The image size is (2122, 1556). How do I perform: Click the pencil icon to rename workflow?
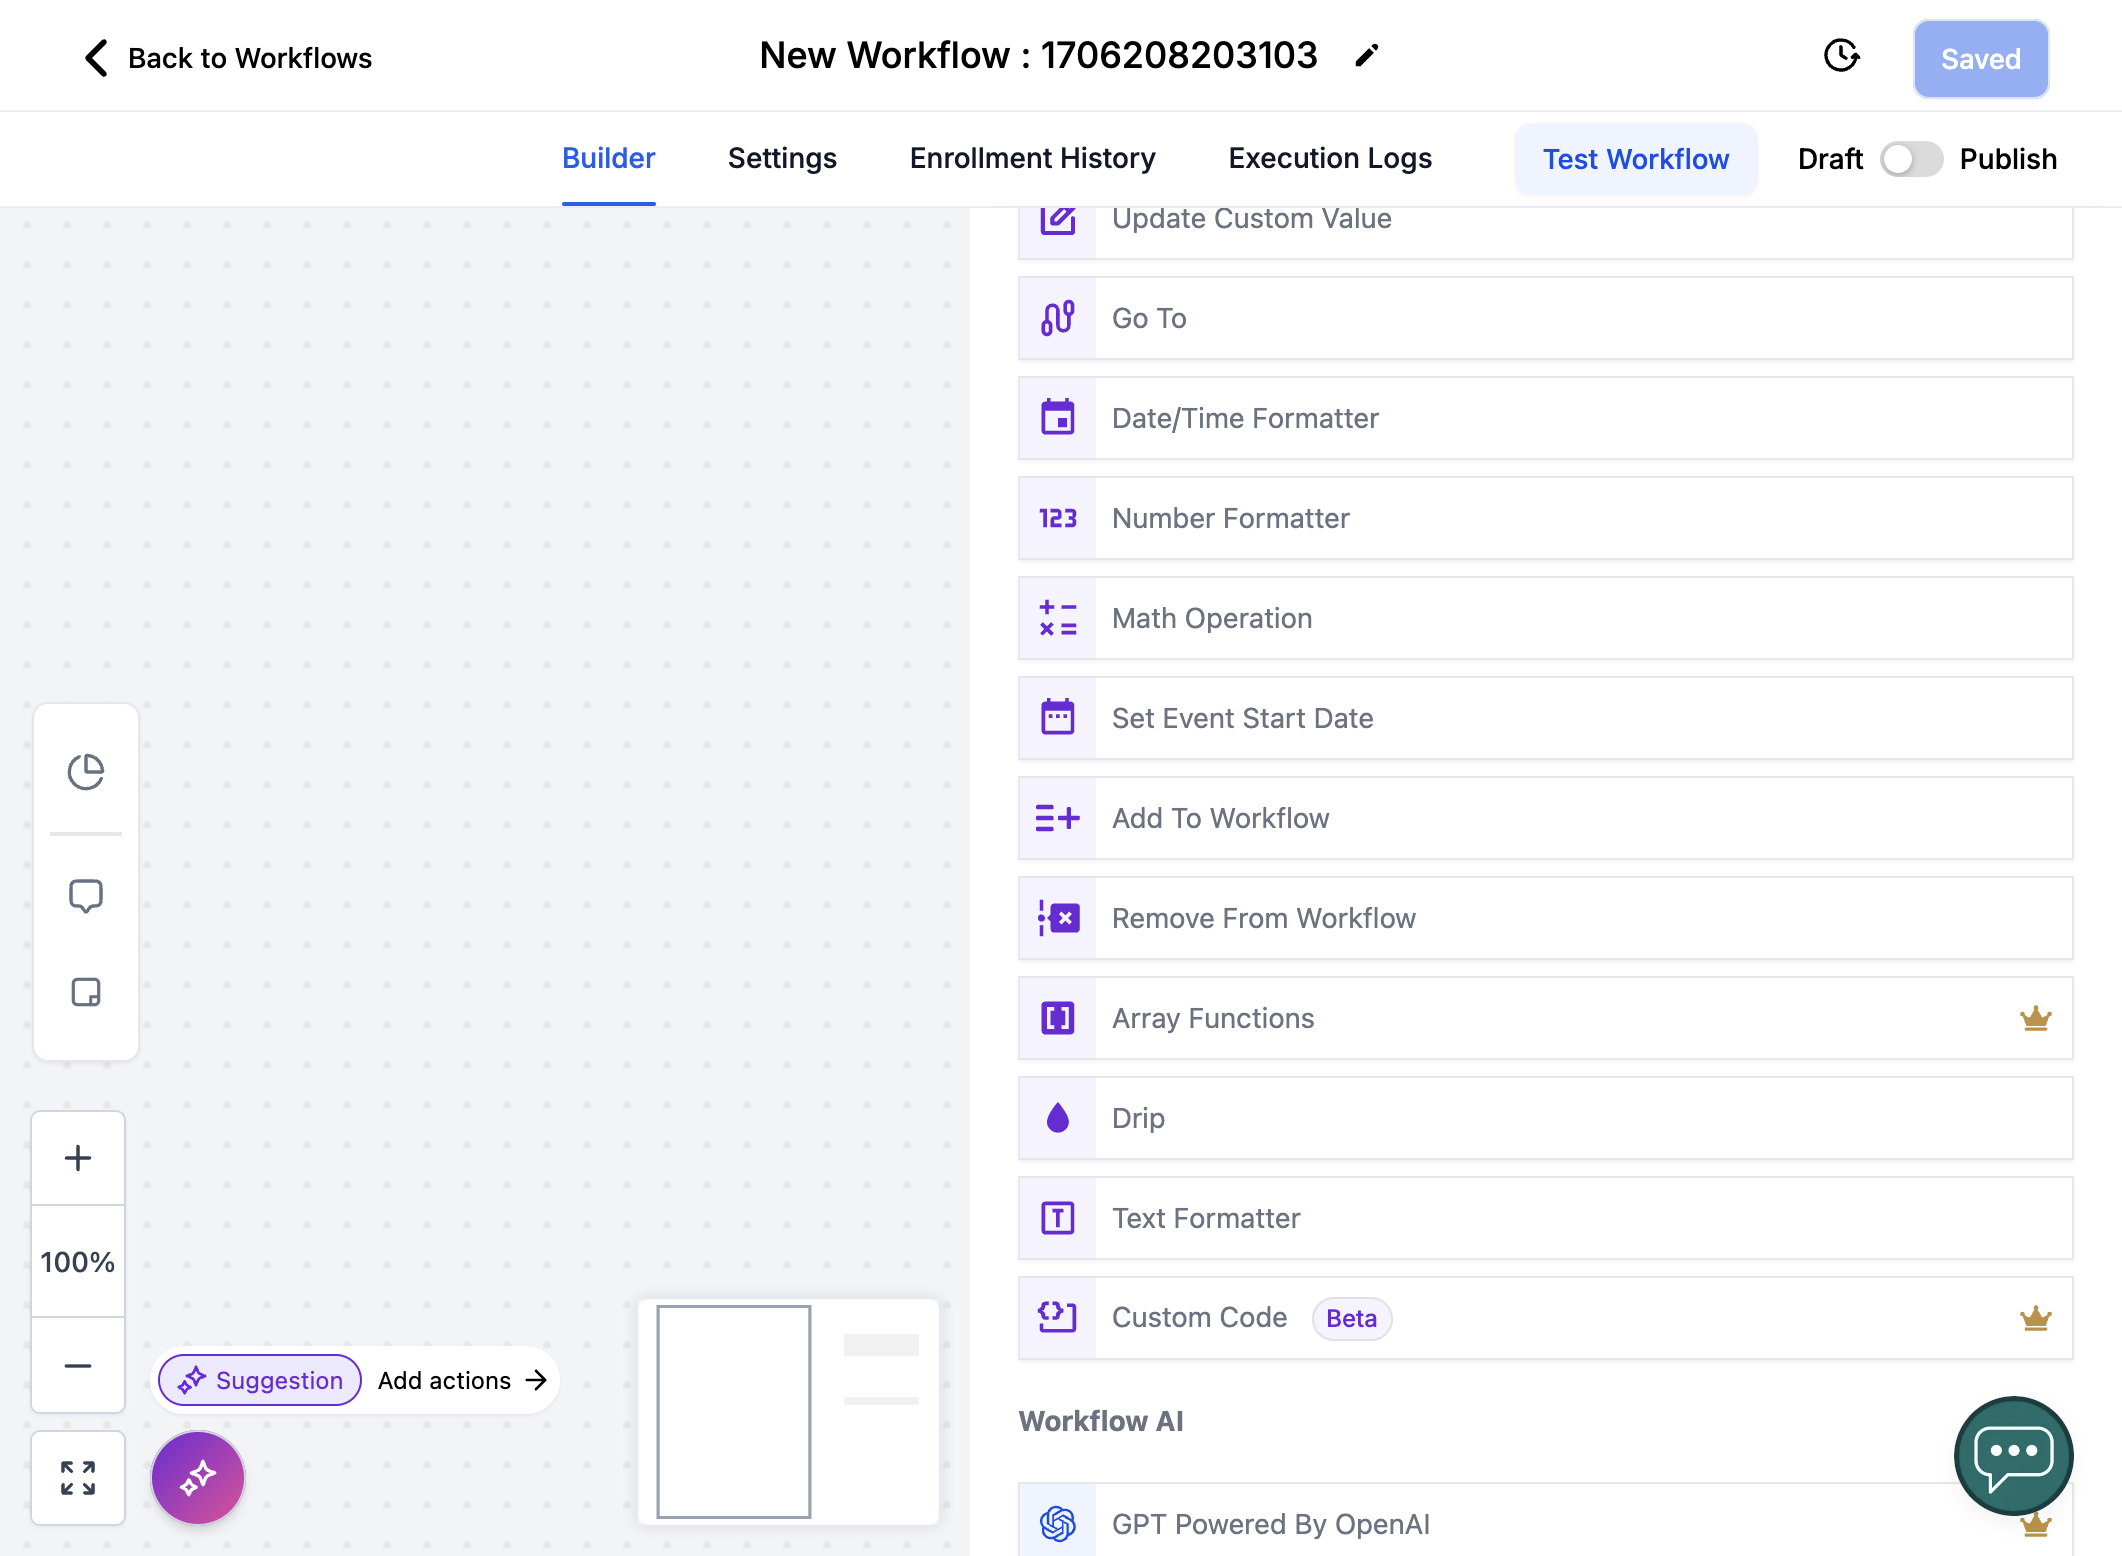[x=1366, y=56]
